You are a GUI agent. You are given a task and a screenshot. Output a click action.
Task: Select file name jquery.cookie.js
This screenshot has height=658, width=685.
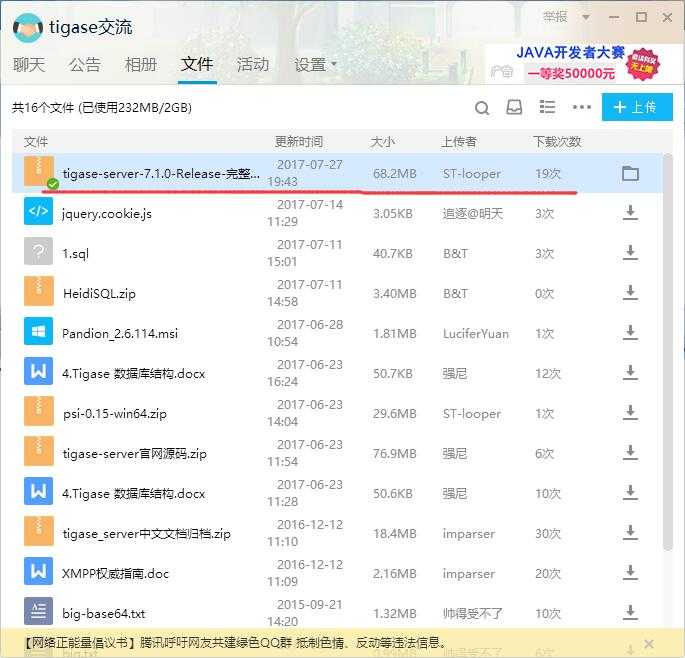point(107,214)
